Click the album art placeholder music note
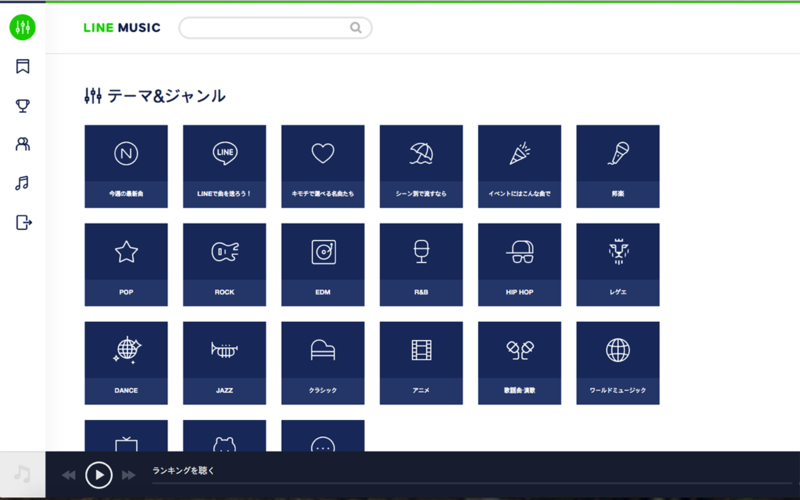This screenshot has width=800, height=500. pos(22,474)
